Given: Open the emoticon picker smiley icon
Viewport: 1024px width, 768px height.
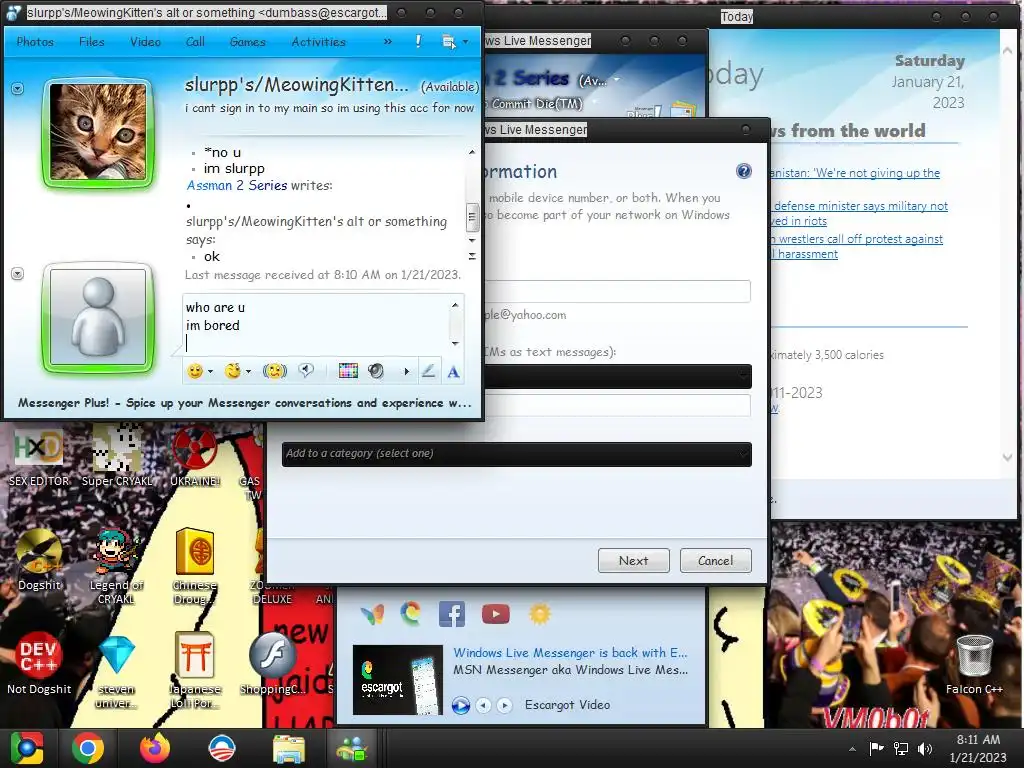Looking at the screenshot, I should coord(195,371).
